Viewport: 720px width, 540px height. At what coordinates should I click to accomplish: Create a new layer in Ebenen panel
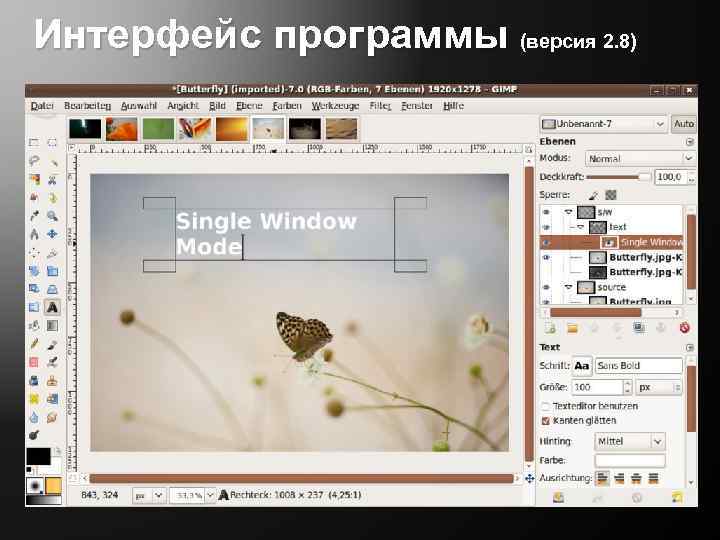(x=550, y=328)
